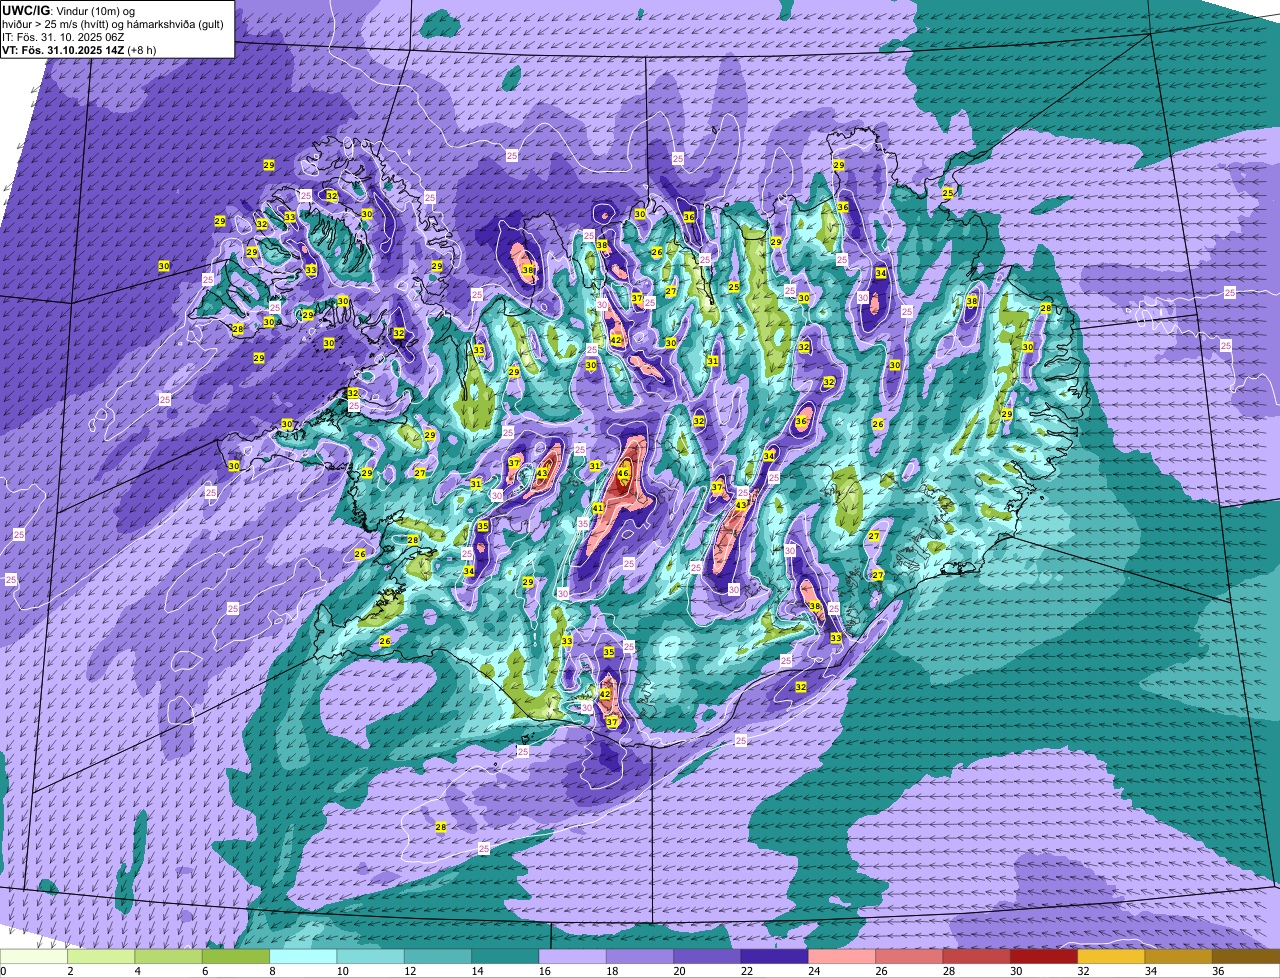
Task: Choose the 10–12 m/s legend swatch
Action: 370,957
